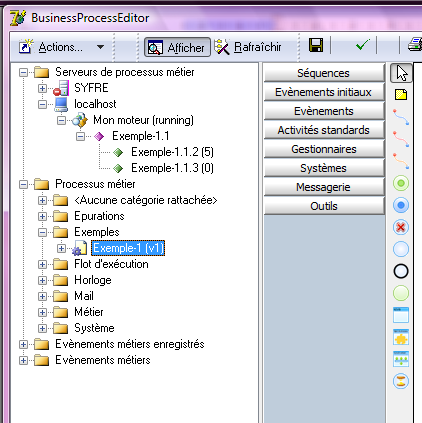Expand the SYFRE server node
The width and height of the screenshot is (422, 423).
pyautogui.click(x=42, y=88)
